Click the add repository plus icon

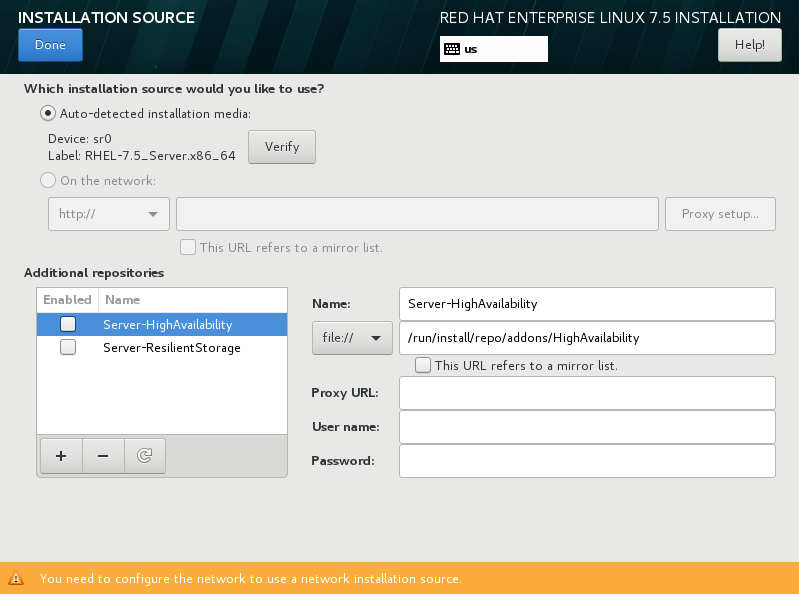[61, 456]
